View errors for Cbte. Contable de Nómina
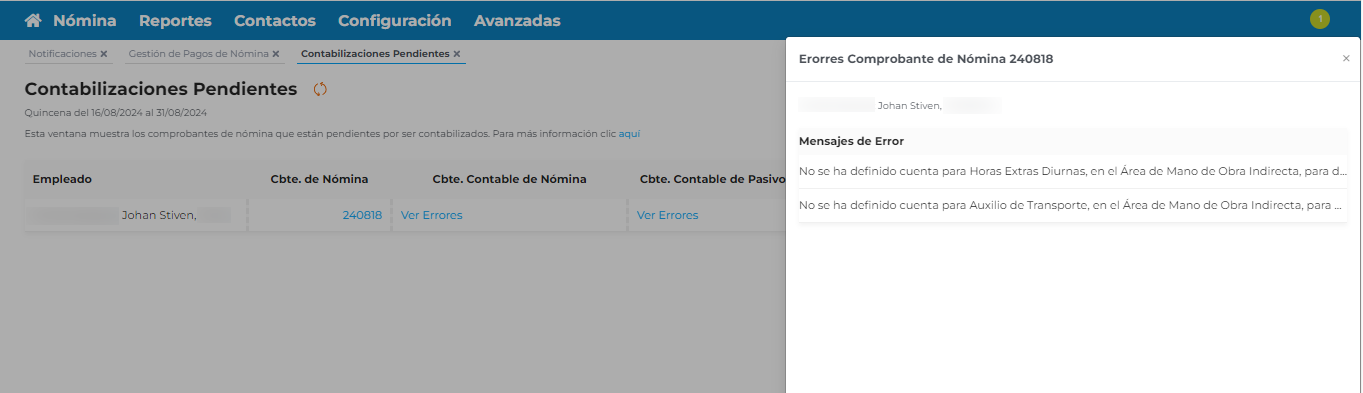1363x393 pixels. [x=432, y=215]
